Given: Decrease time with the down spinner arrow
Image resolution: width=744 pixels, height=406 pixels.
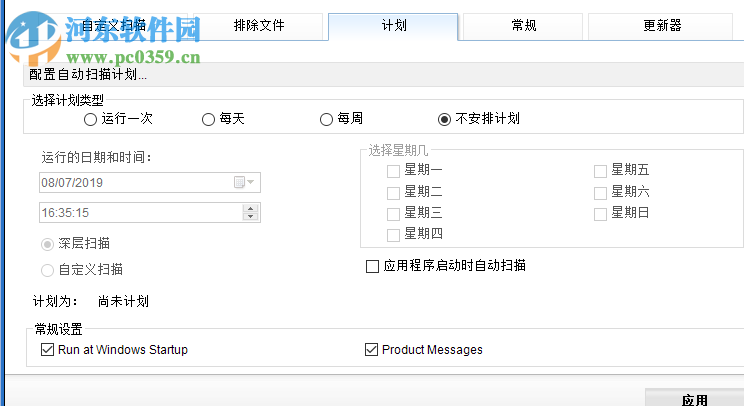Looking at the screenshot, I should pyautogui.click(x=250, y=217).
